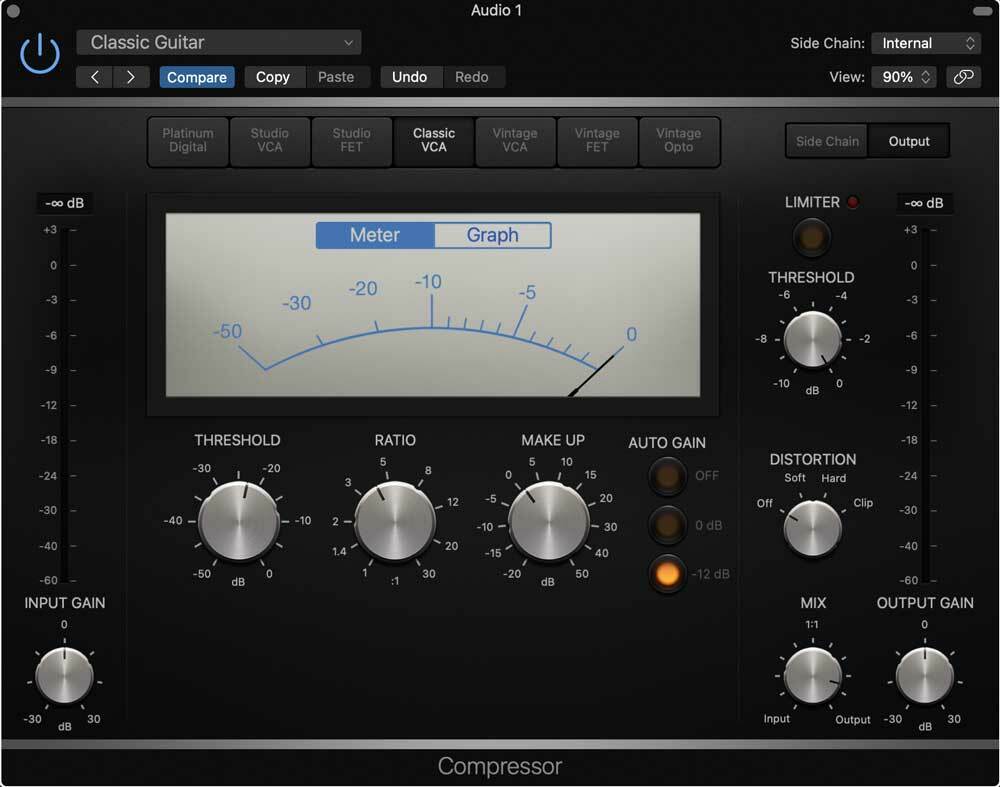The image size is (1000, 787).
Task: Go to previous preset with left arrow
Action: click(95, 77)
